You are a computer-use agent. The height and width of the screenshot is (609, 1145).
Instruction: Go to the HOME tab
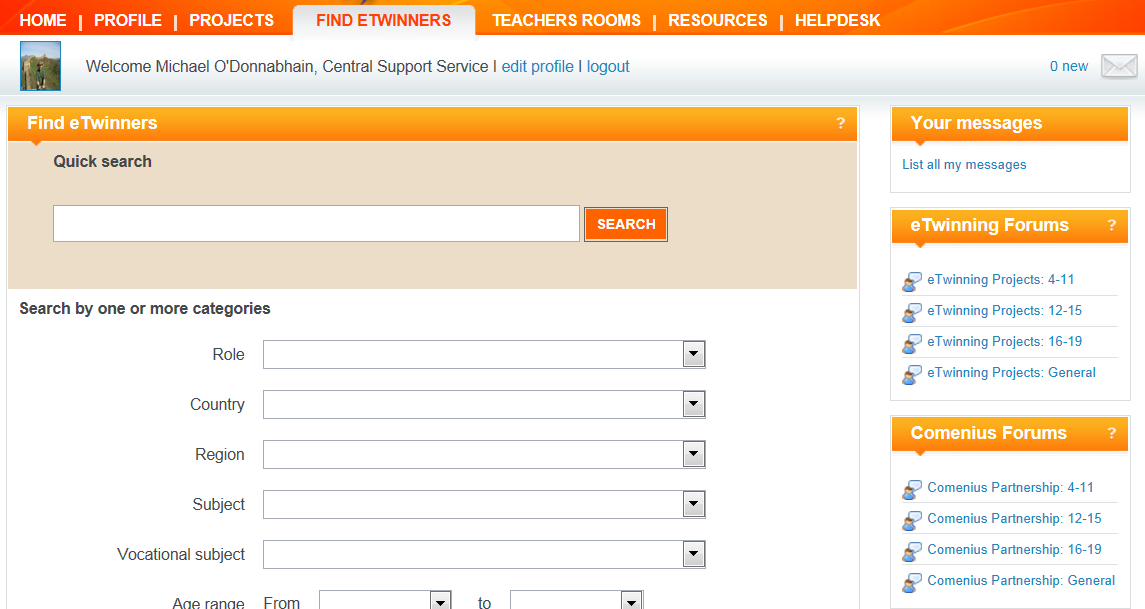(43, 20)
